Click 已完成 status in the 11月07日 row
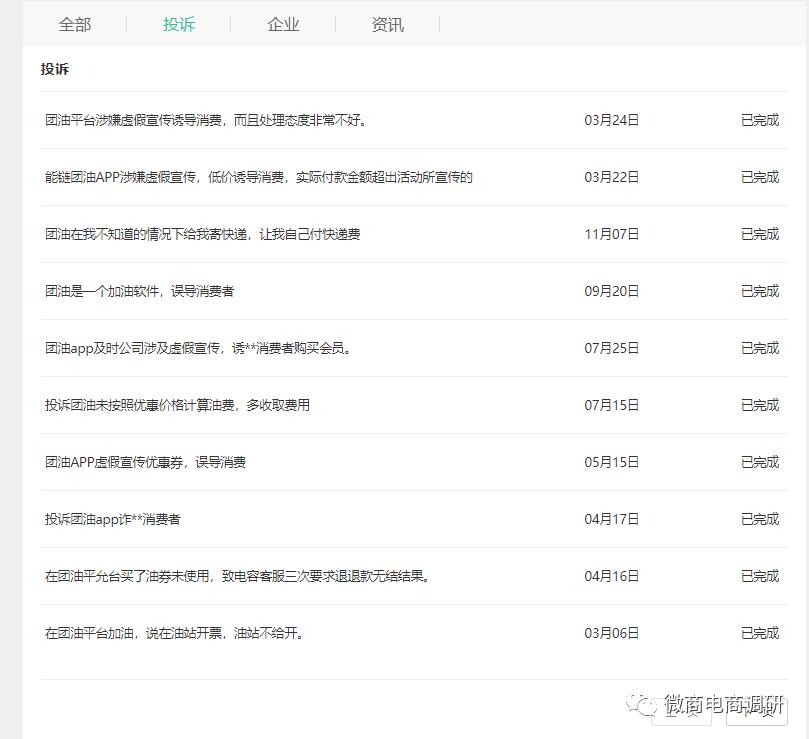809x739 pixels. [760, 234]
